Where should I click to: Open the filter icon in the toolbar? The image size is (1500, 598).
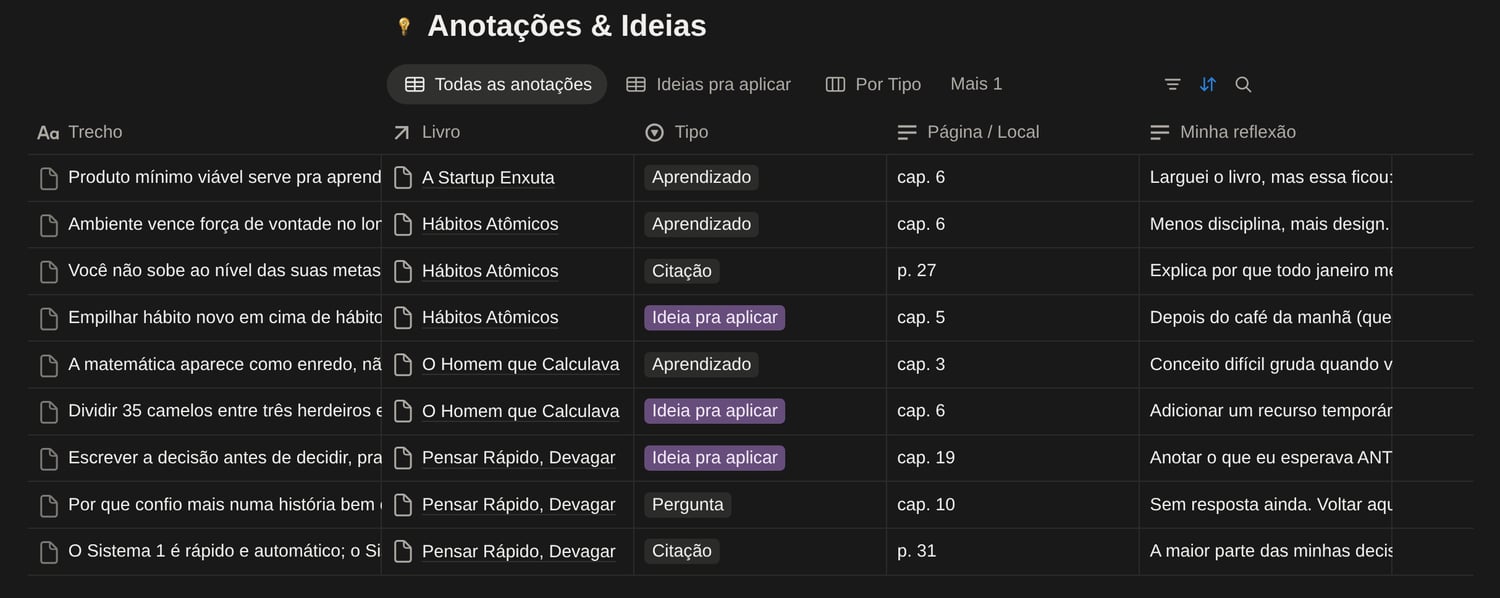coord(1173,85)
